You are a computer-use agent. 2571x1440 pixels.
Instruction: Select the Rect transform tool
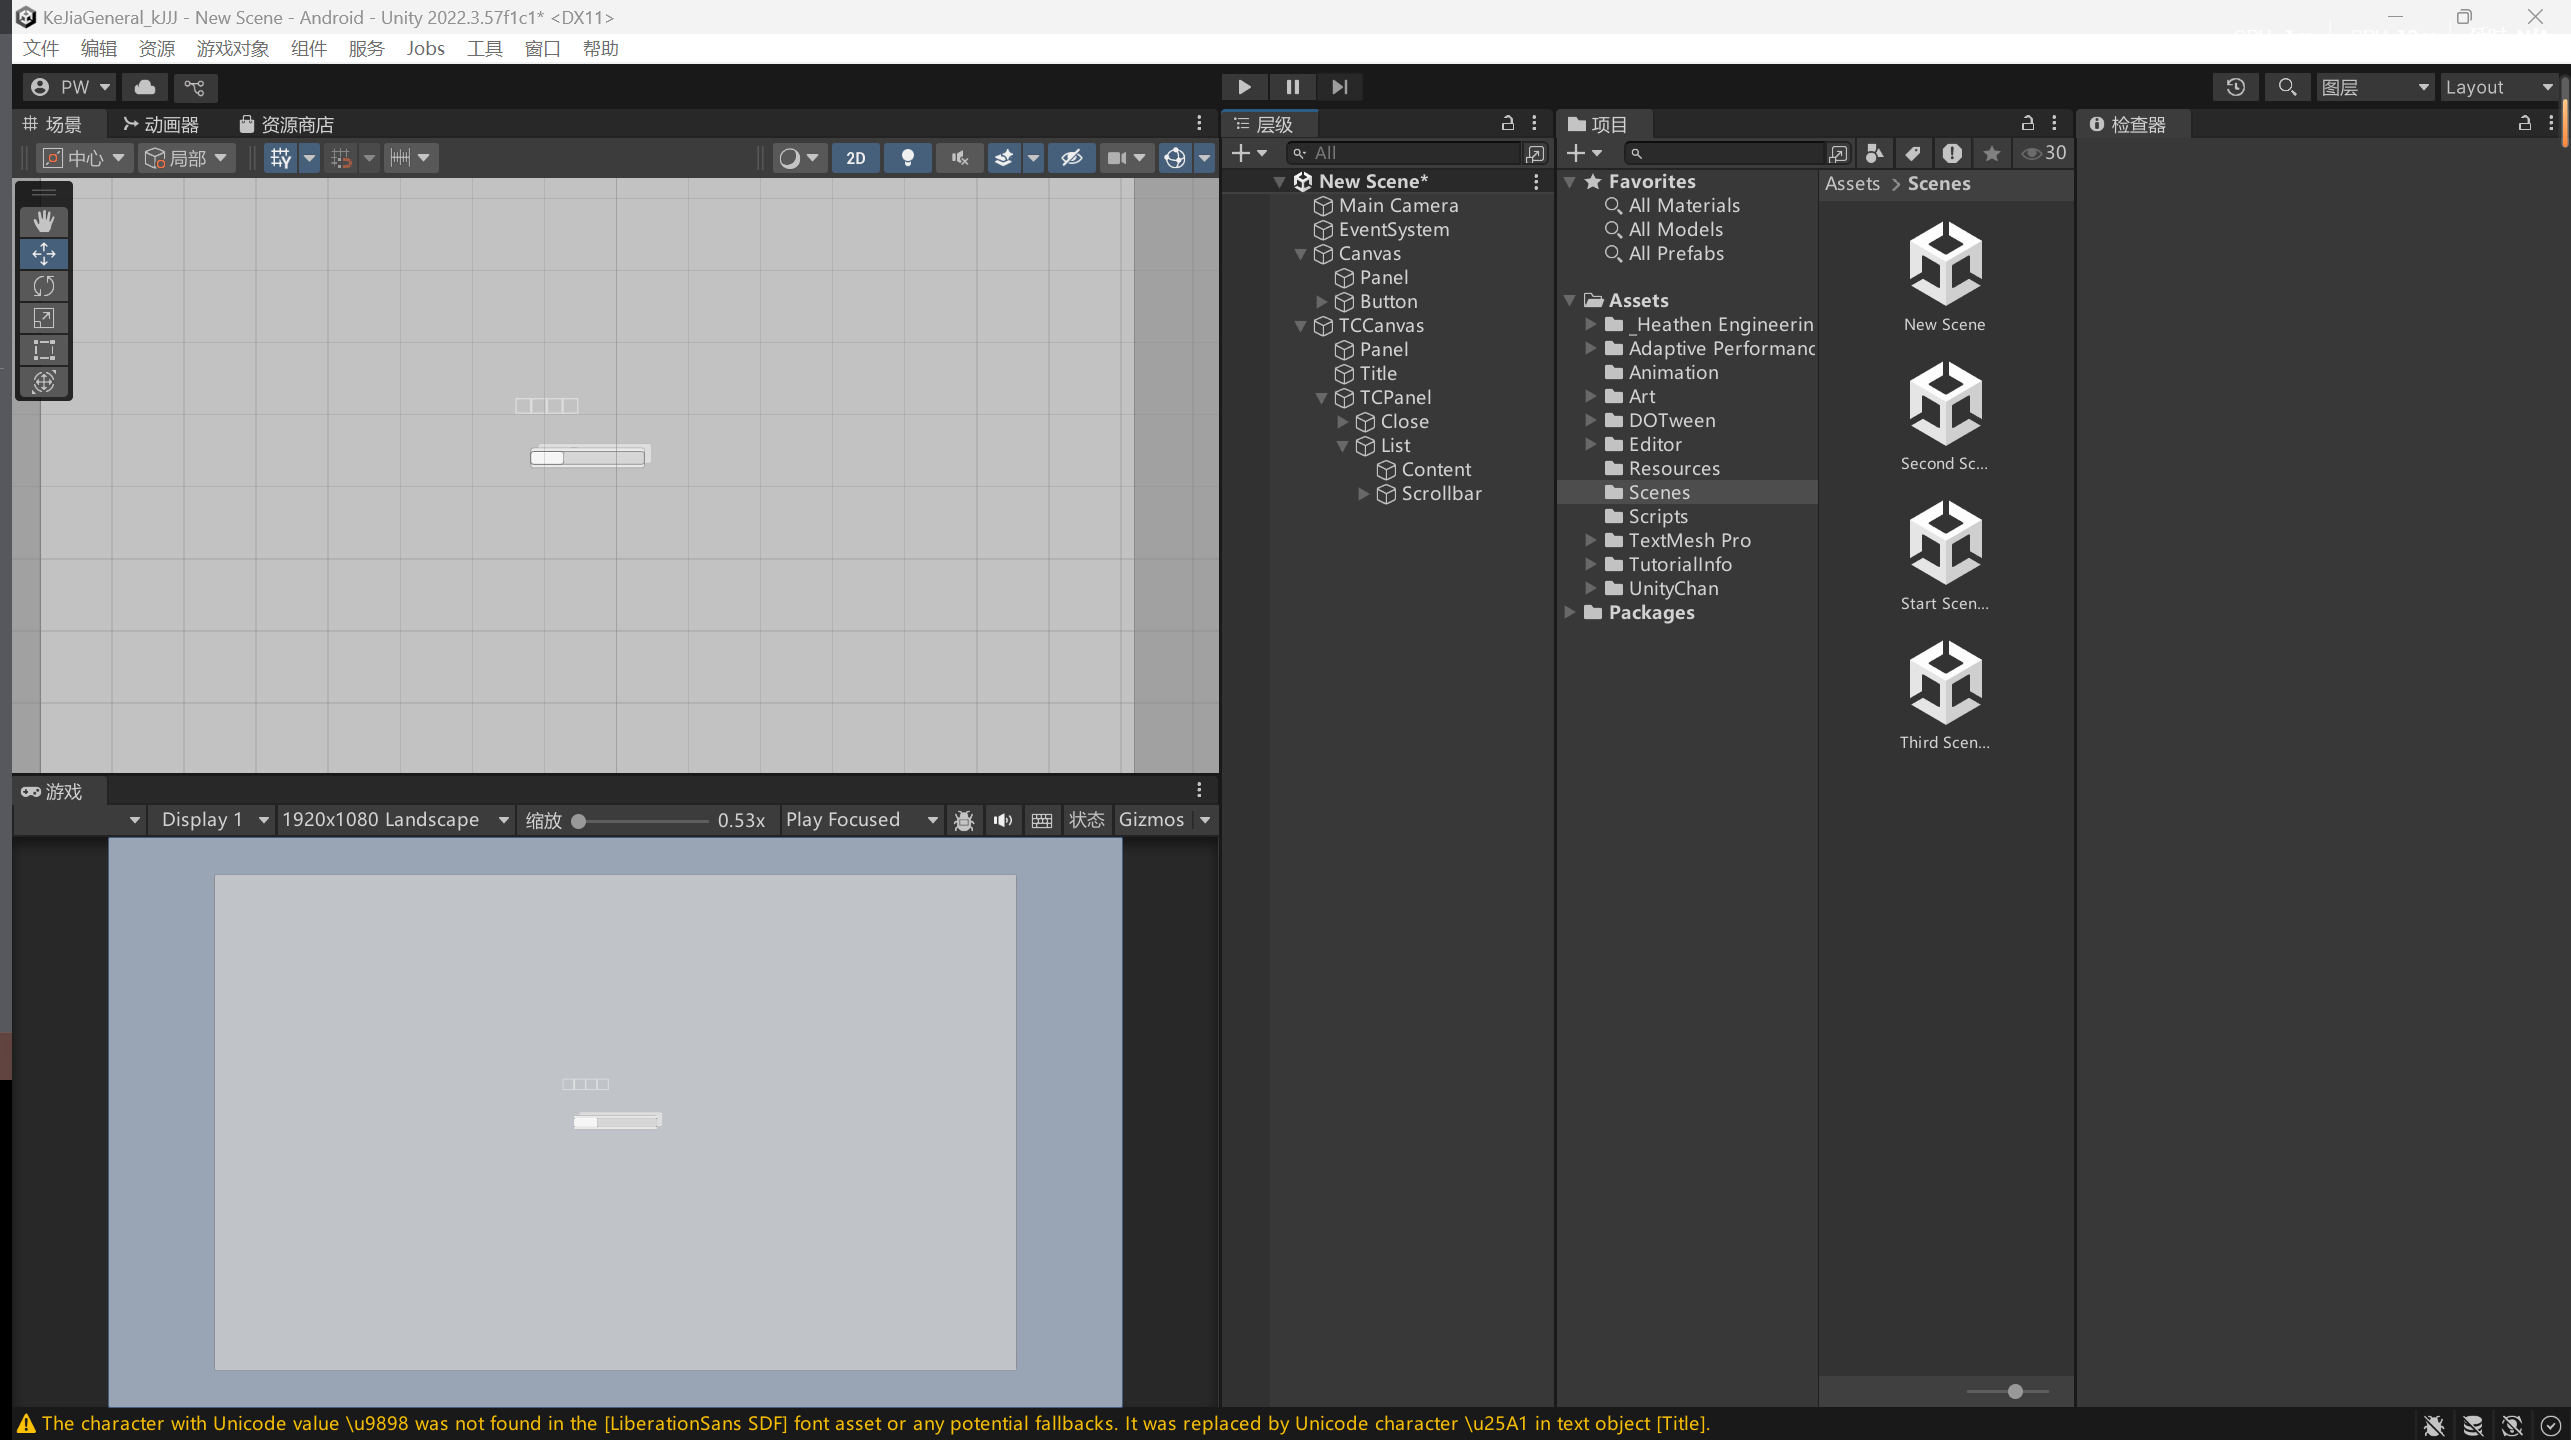[44, 350]
